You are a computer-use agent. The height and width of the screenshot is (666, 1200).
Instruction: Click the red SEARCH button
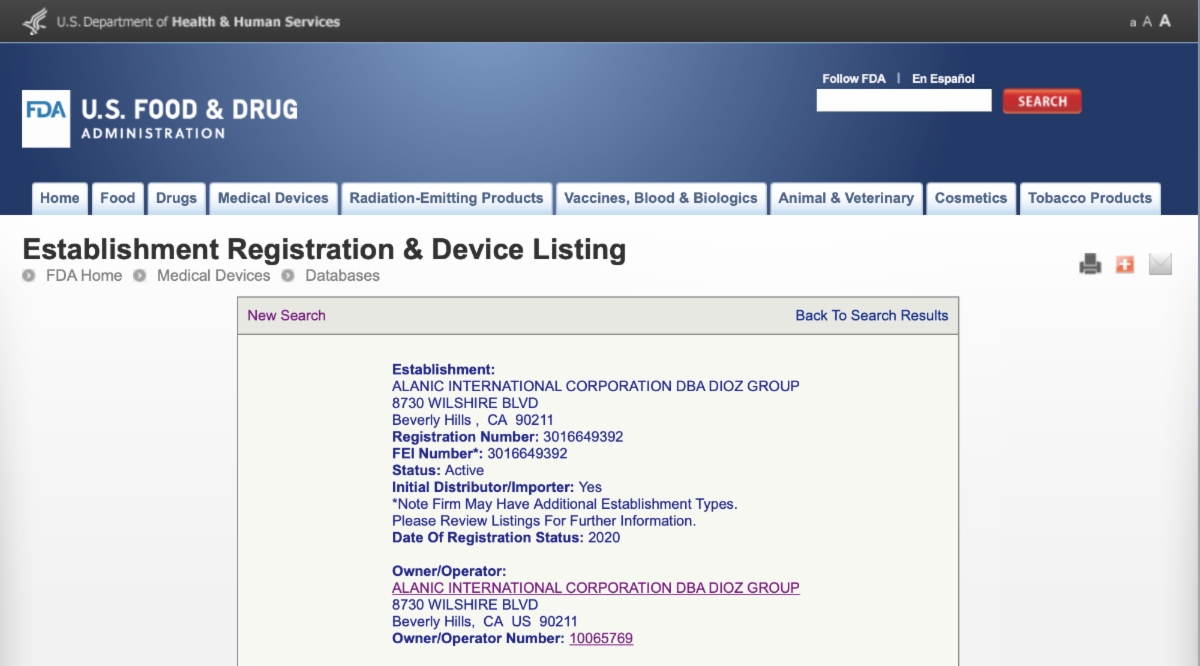click(x=1042, y=101)
